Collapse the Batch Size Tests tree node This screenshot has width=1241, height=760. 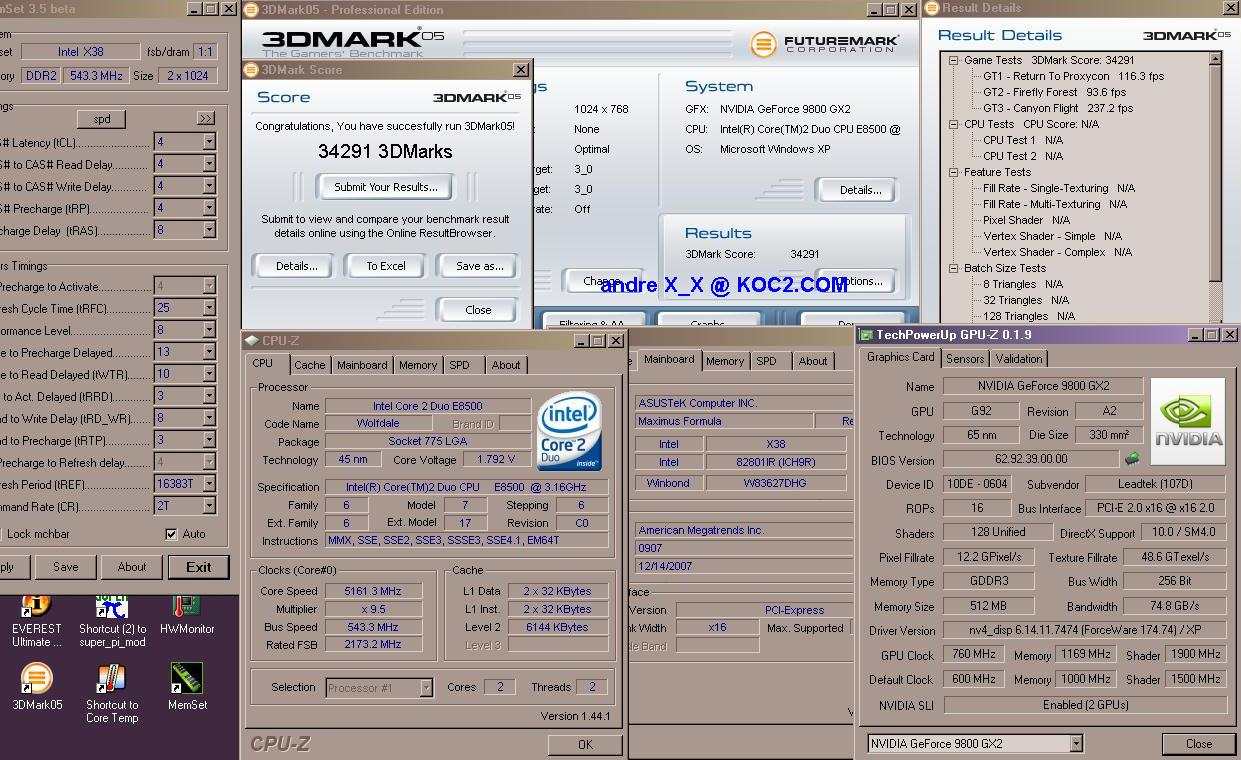pos(955,268)
